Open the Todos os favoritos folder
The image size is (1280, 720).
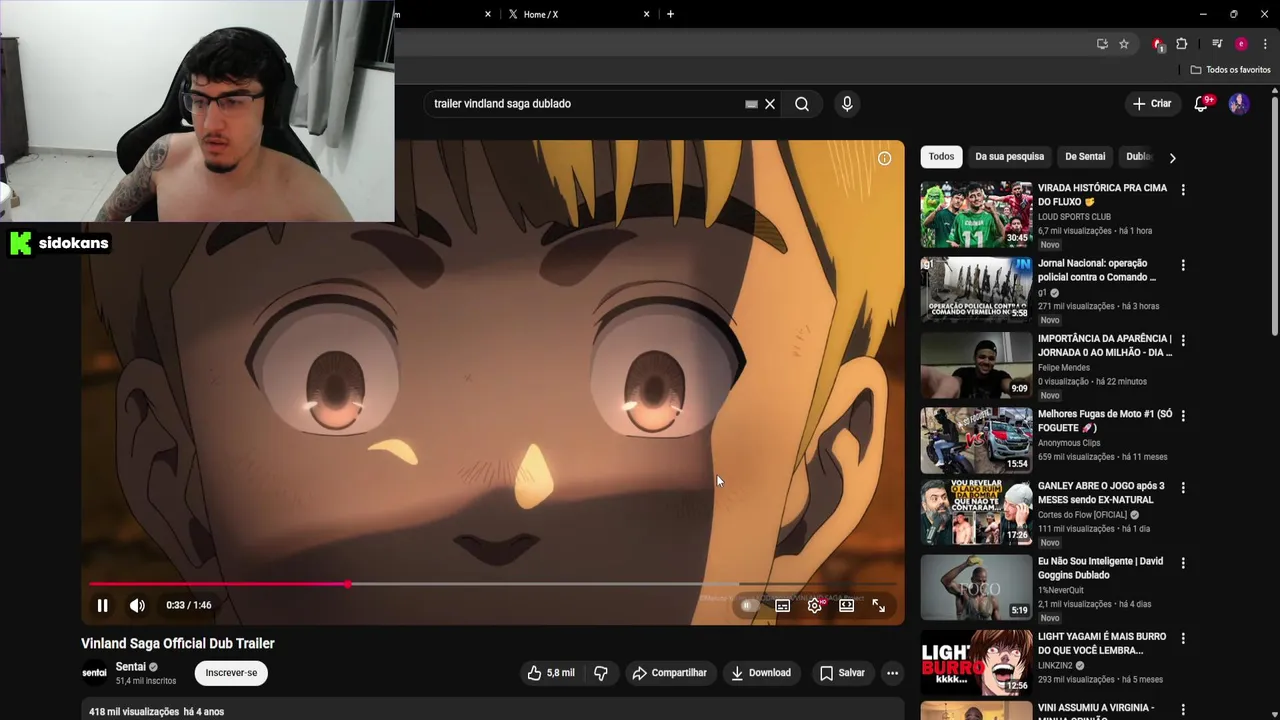pos(1230,70)
